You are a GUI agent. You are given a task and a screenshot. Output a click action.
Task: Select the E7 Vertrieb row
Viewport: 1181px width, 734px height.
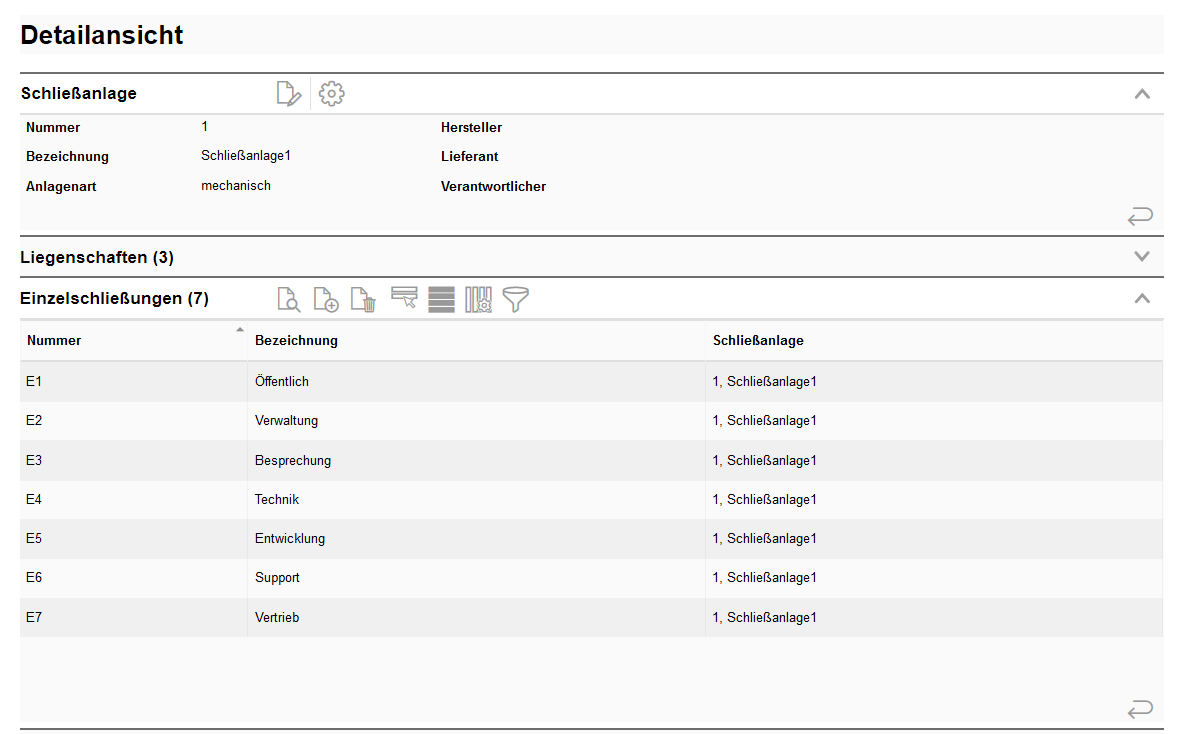[x=277, y=618]
